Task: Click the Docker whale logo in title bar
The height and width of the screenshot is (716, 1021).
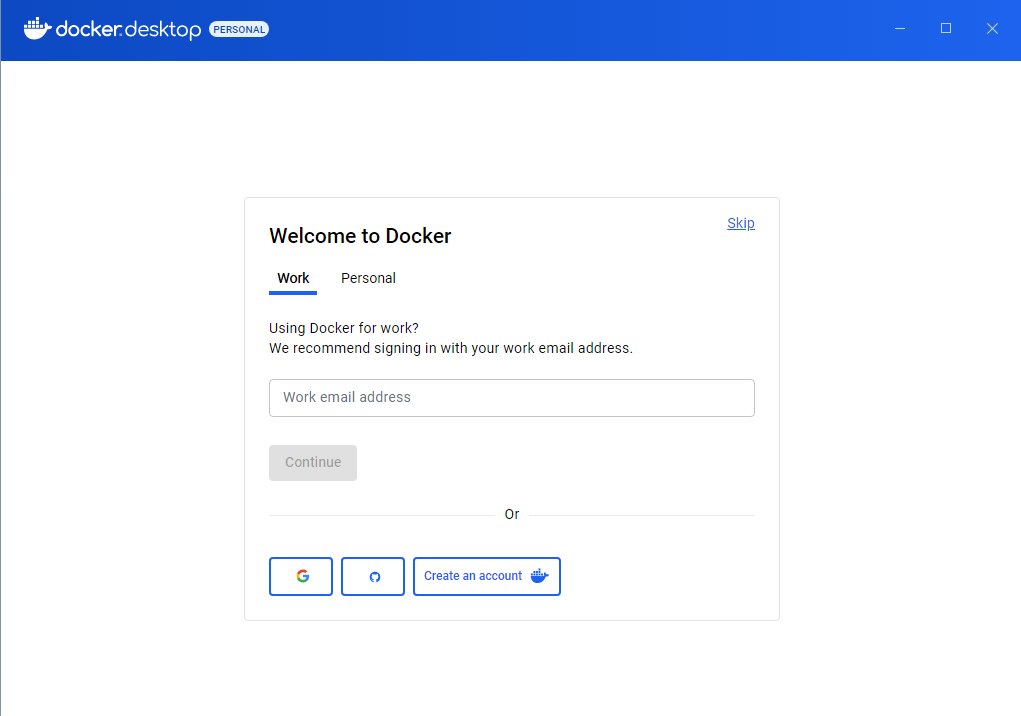Action: [x=37, y=29]
